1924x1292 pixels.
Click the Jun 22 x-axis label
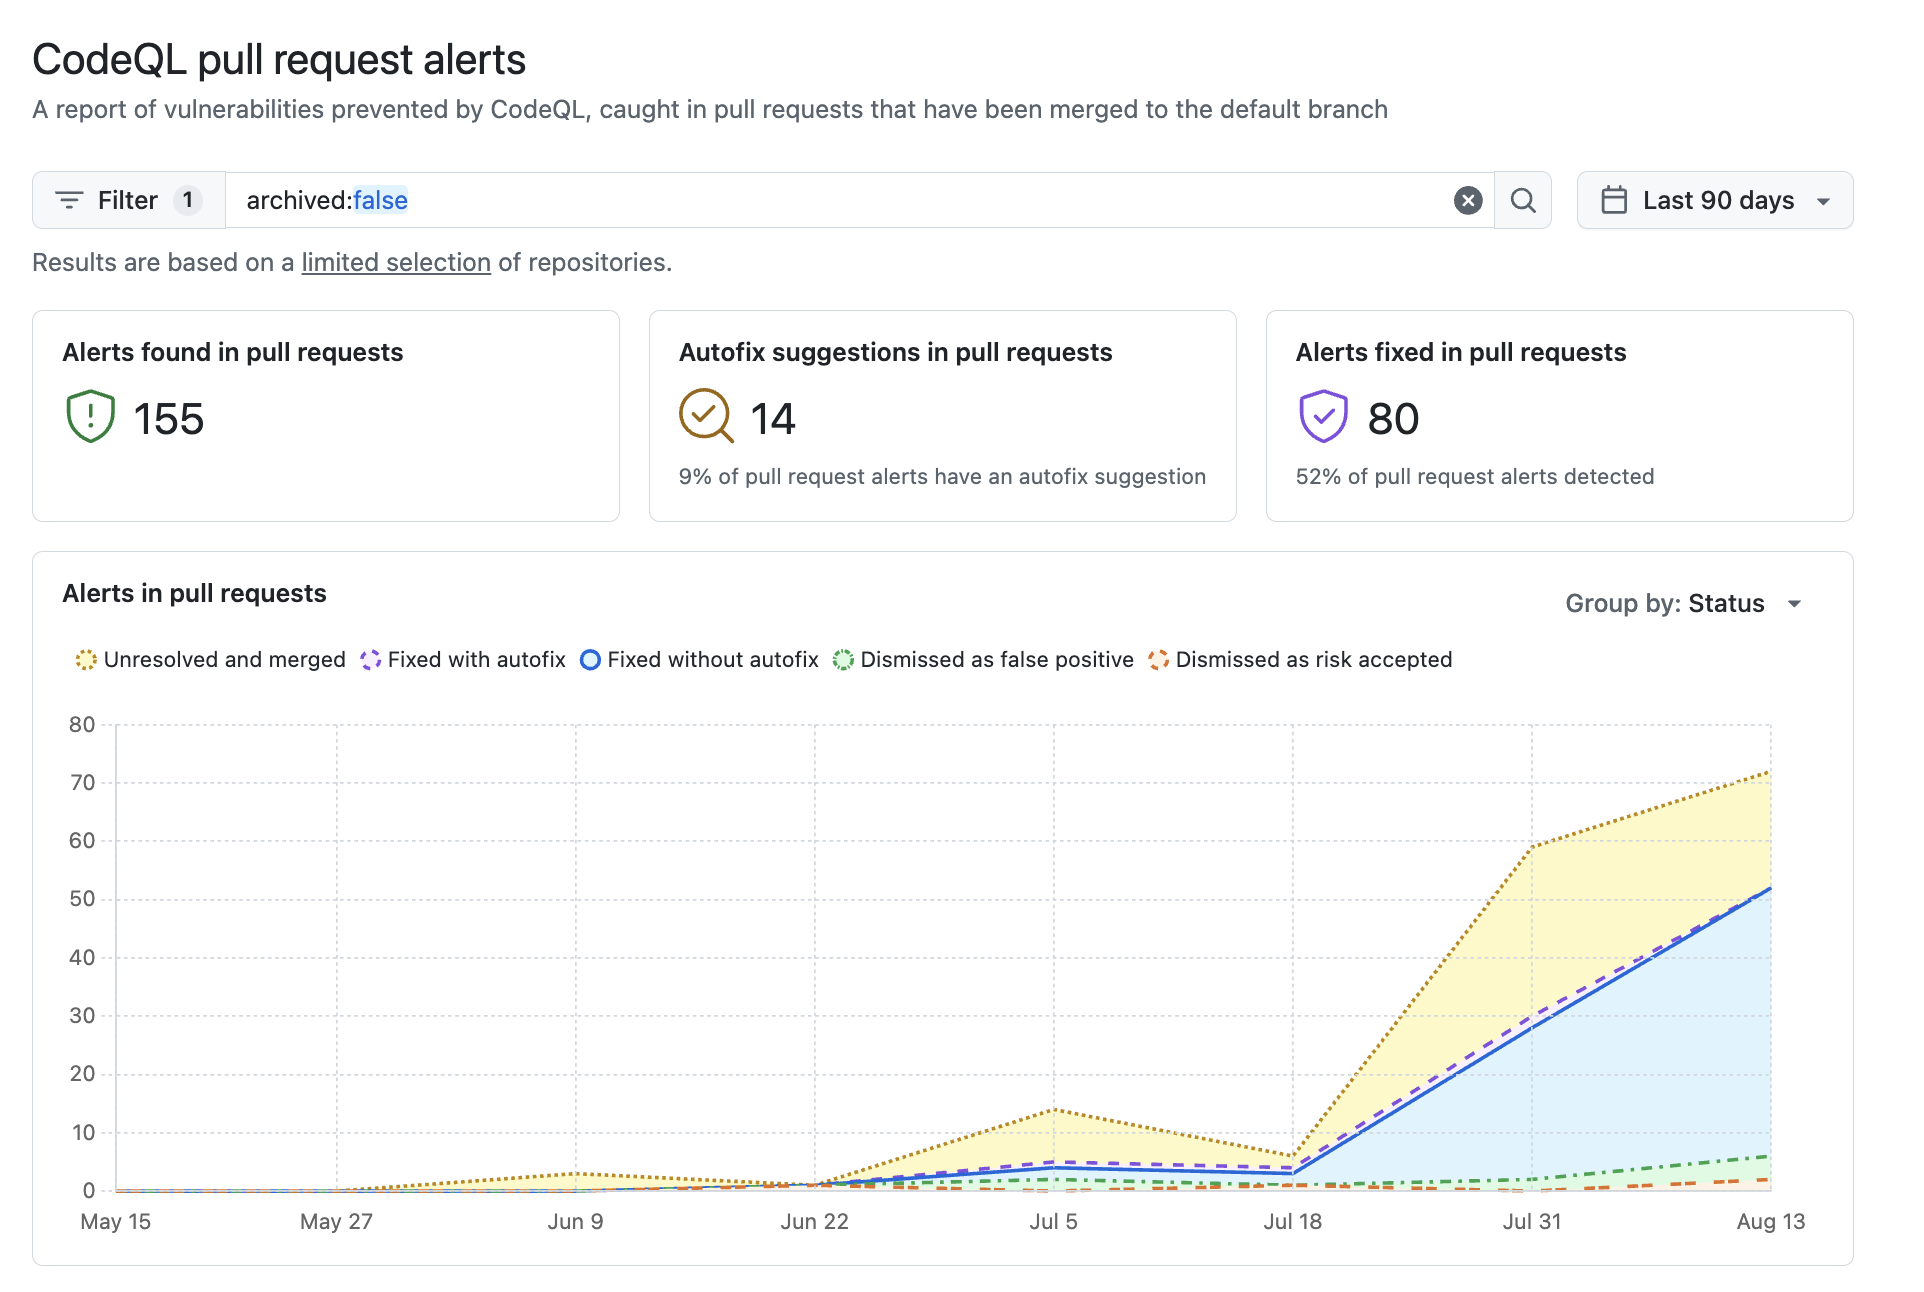tap(814, 1222)
